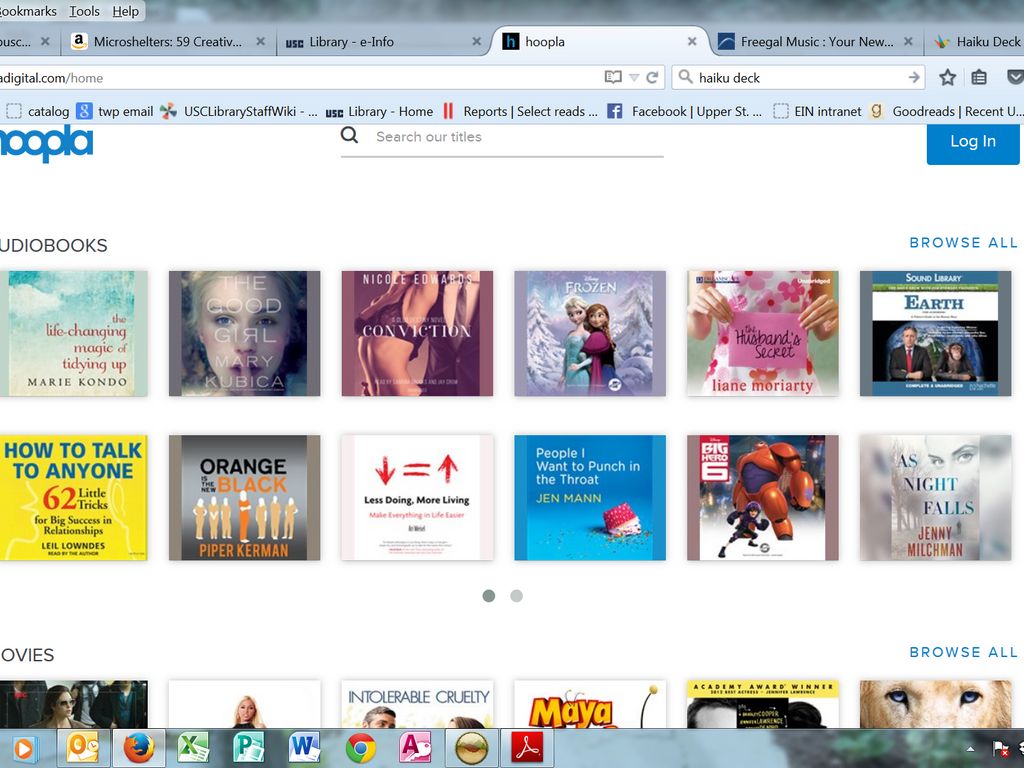Click the hoopla search magnifier icon
Viewport: 1024px width, 768px height.
coord(349,136)
